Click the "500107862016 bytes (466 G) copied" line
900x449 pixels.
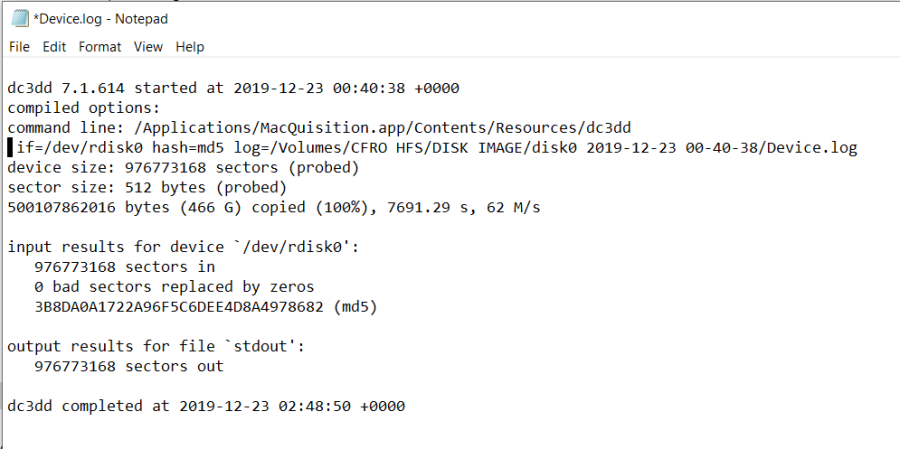pos(274,207)
